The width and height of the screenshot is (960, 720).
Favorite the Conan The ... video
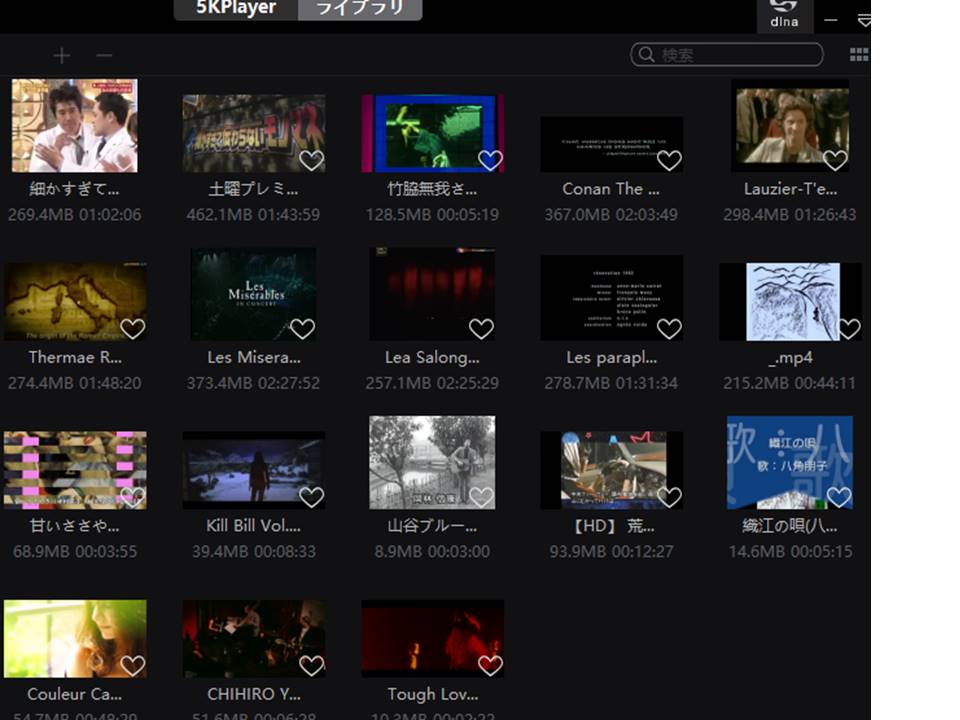669,160
